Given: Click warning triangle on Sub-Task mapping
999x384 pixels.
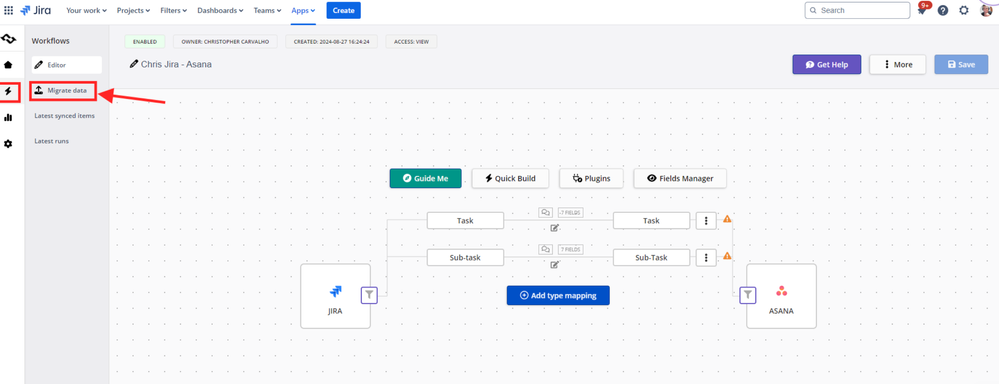Looking at the screenshot, I should (727, 256).
